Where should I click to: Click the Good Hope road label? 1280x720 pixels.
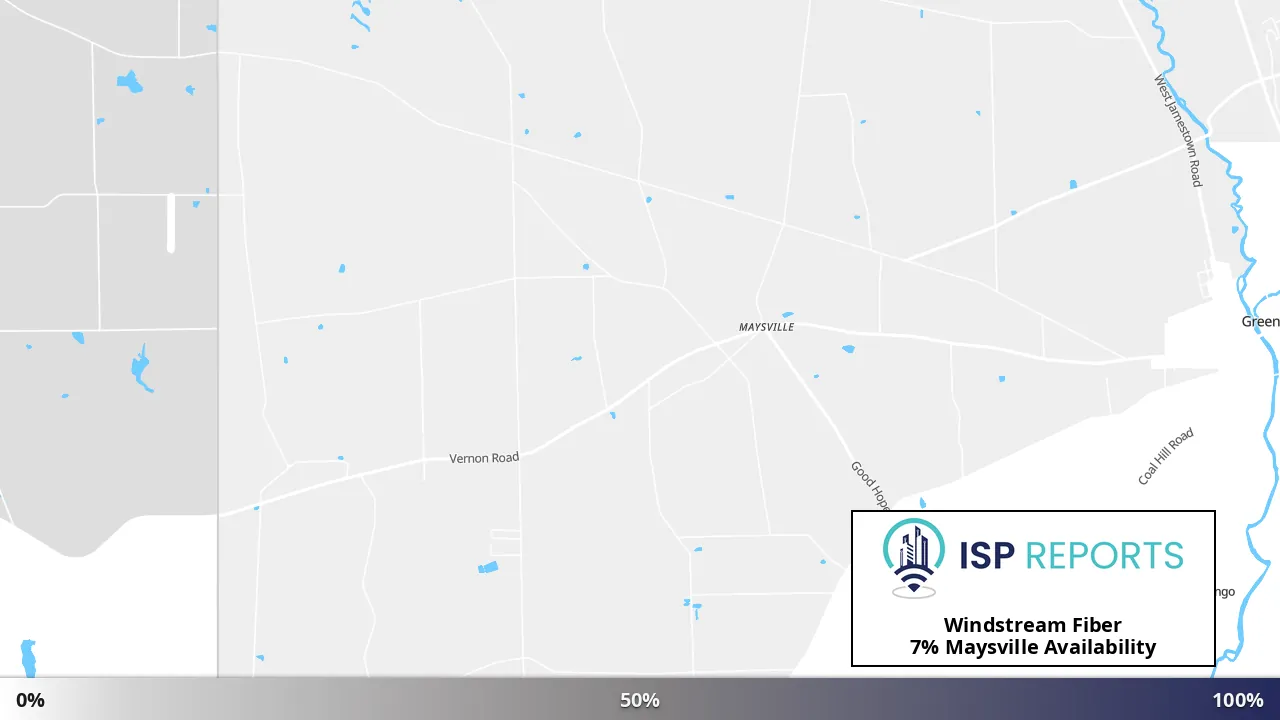coord(870,485)
